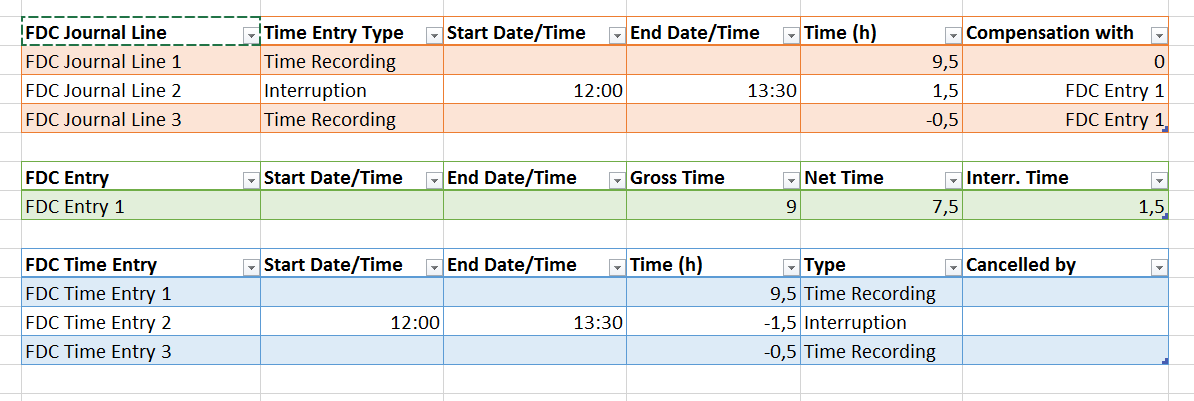This screenshot has height=401, width=1194.
Task: Expand the Time Entry Type filter dropdown
Action: [x=434, y=35]
